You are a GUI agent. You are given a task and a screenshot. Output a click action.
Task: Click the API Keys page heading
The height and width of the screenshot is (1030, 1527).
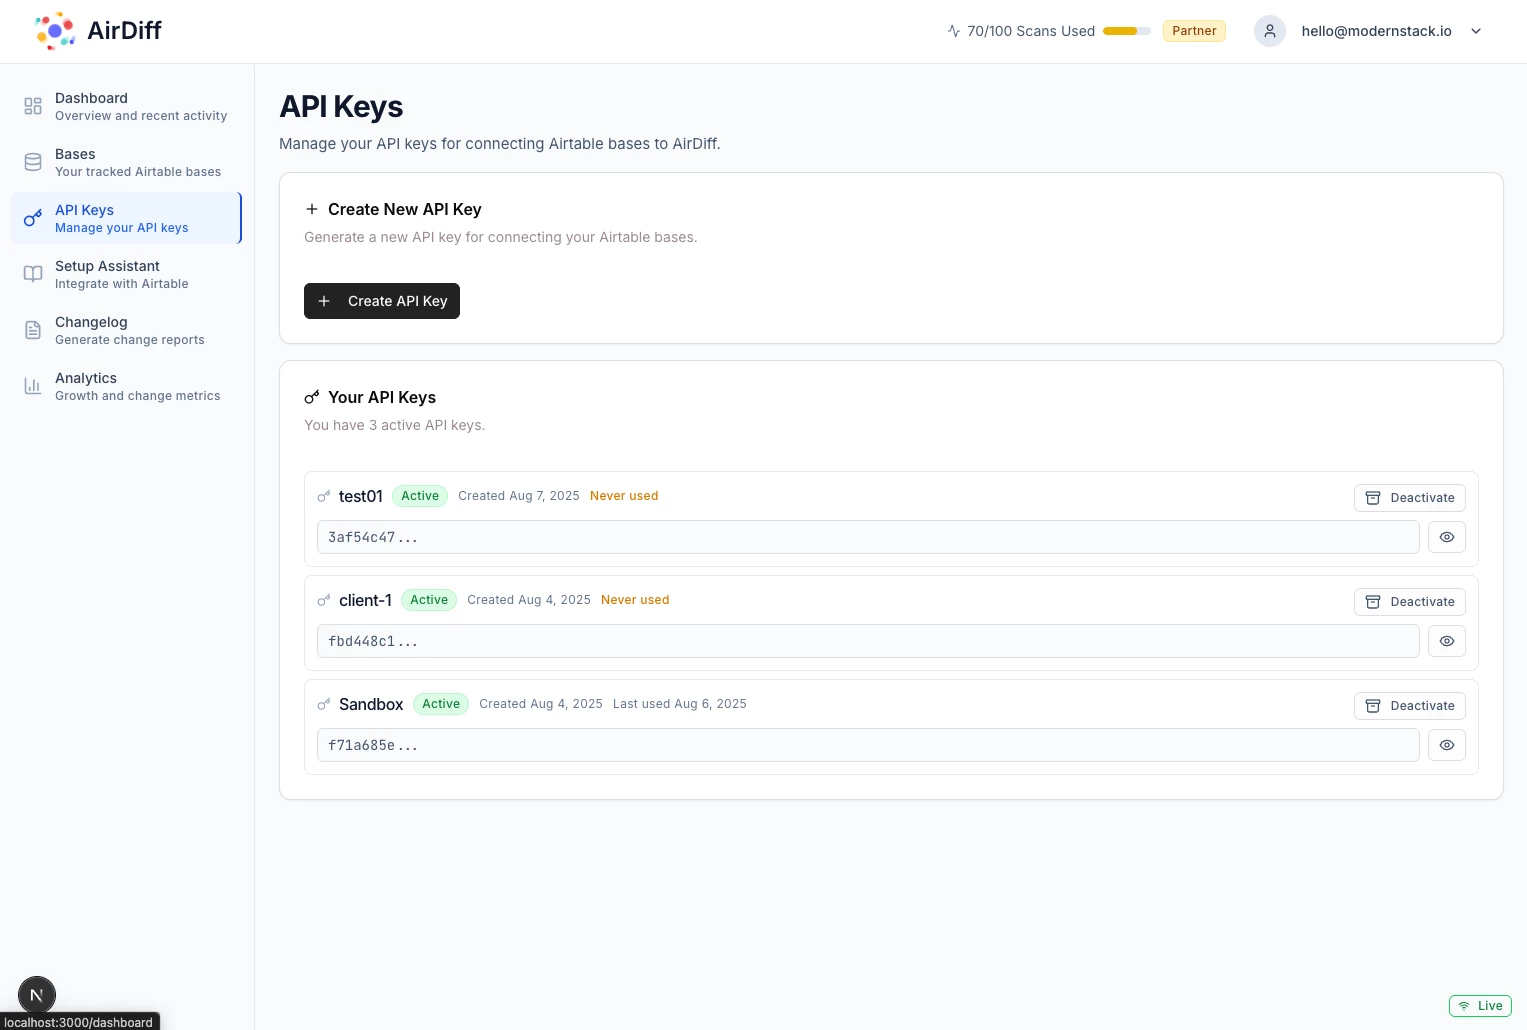click(x=341, y=107)
